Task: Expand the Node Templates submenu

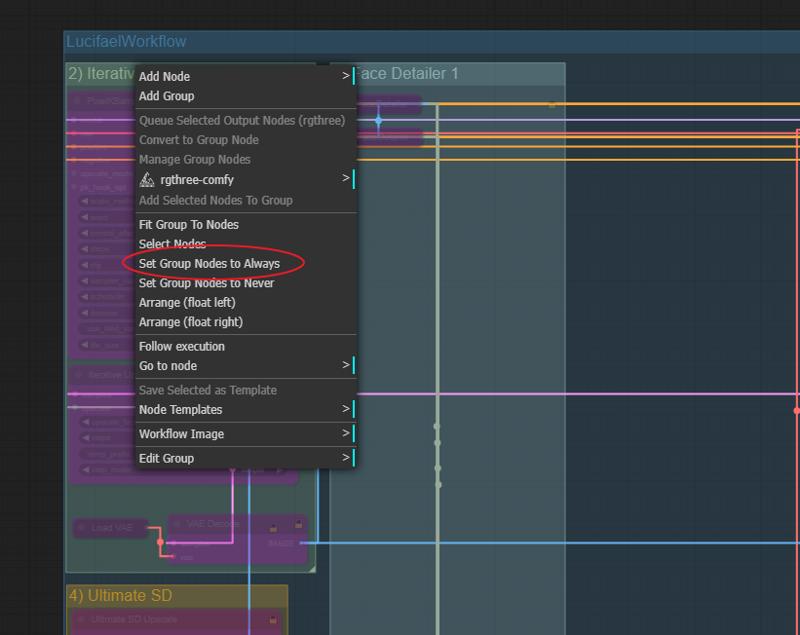Action: (246, 410)
